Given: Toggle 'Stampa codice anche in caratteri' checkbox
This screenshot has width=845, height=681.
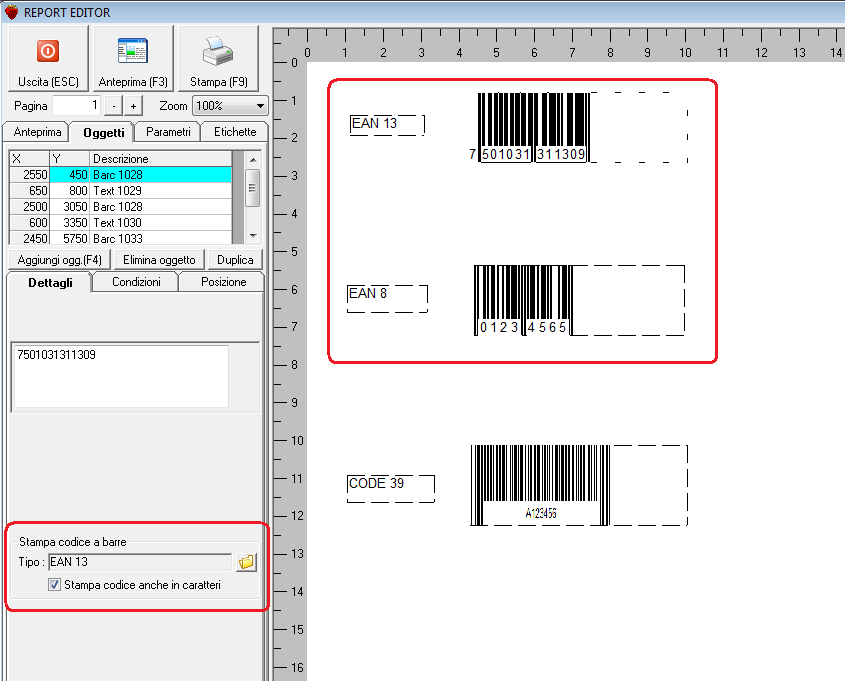Looking at the screenshot, I should (x=54, y=585).
